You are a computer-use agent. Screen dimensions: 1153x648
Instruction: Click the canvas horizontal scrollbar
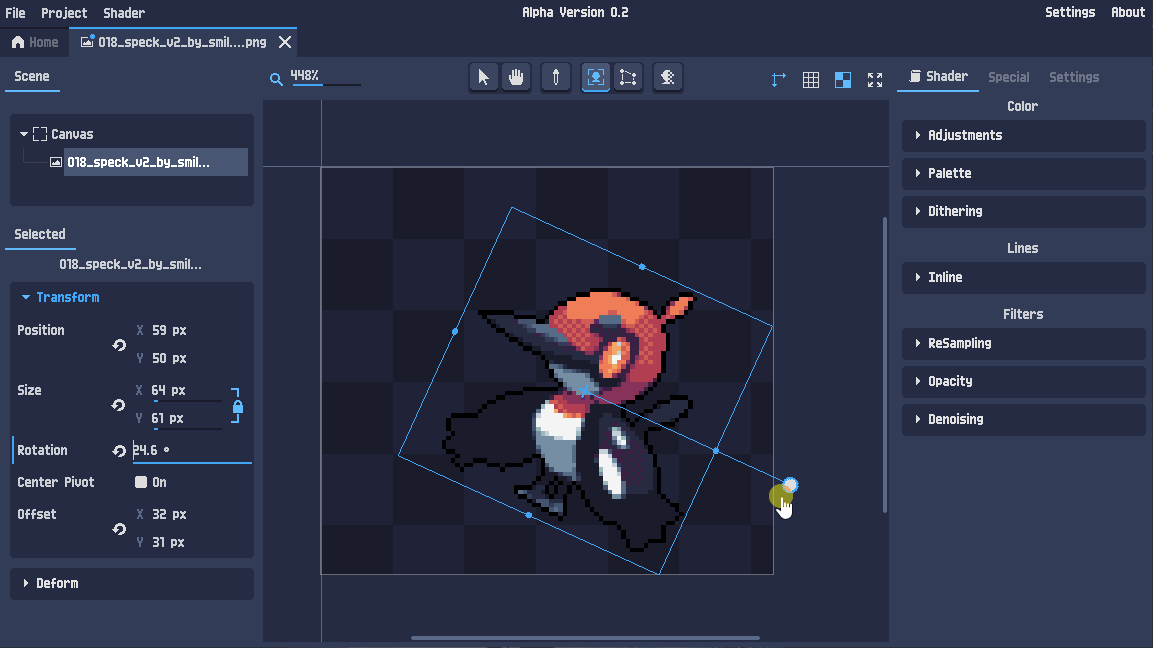(585, 638)
